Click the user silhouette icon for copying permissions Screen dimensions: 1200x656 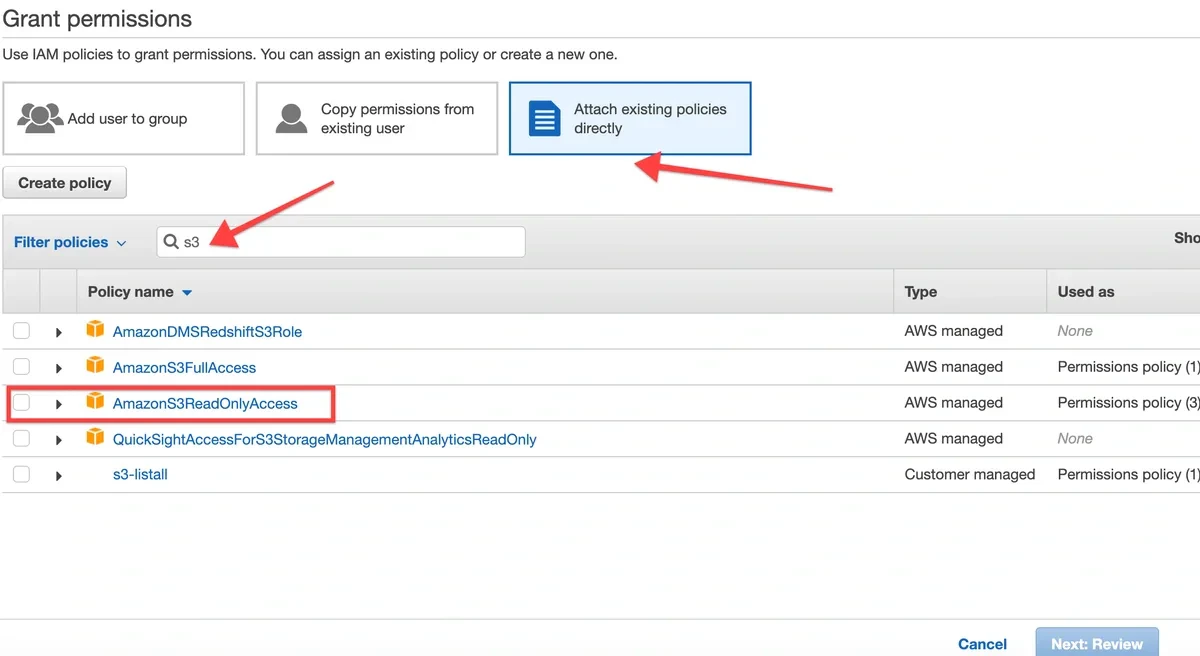tap(290, 118)
